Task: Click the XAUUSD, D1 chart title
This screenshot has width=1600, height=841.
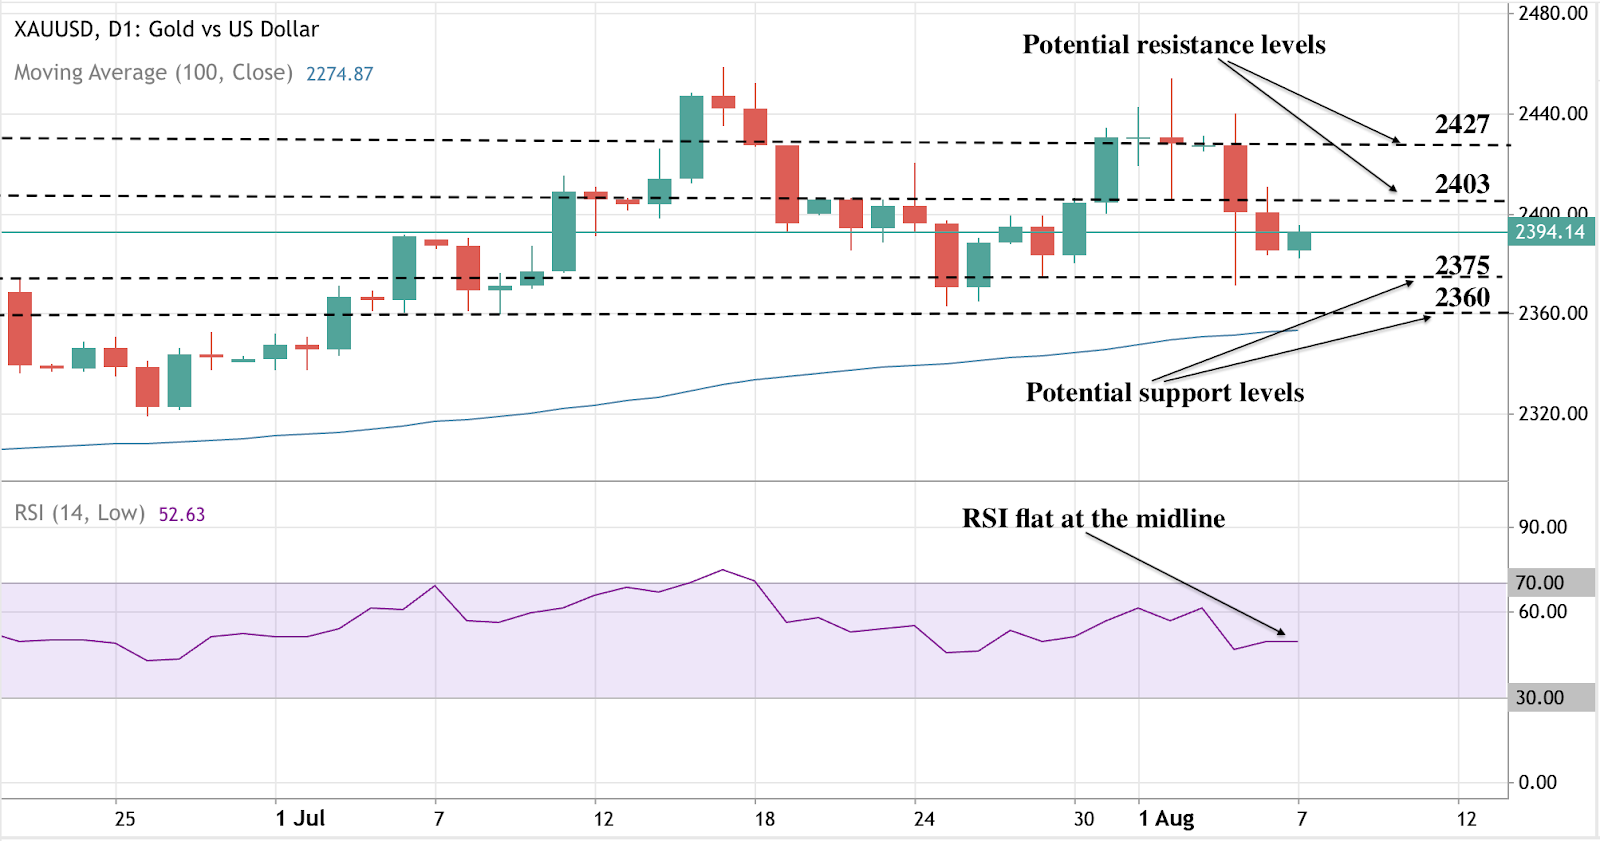Action: tap(166, 30)
